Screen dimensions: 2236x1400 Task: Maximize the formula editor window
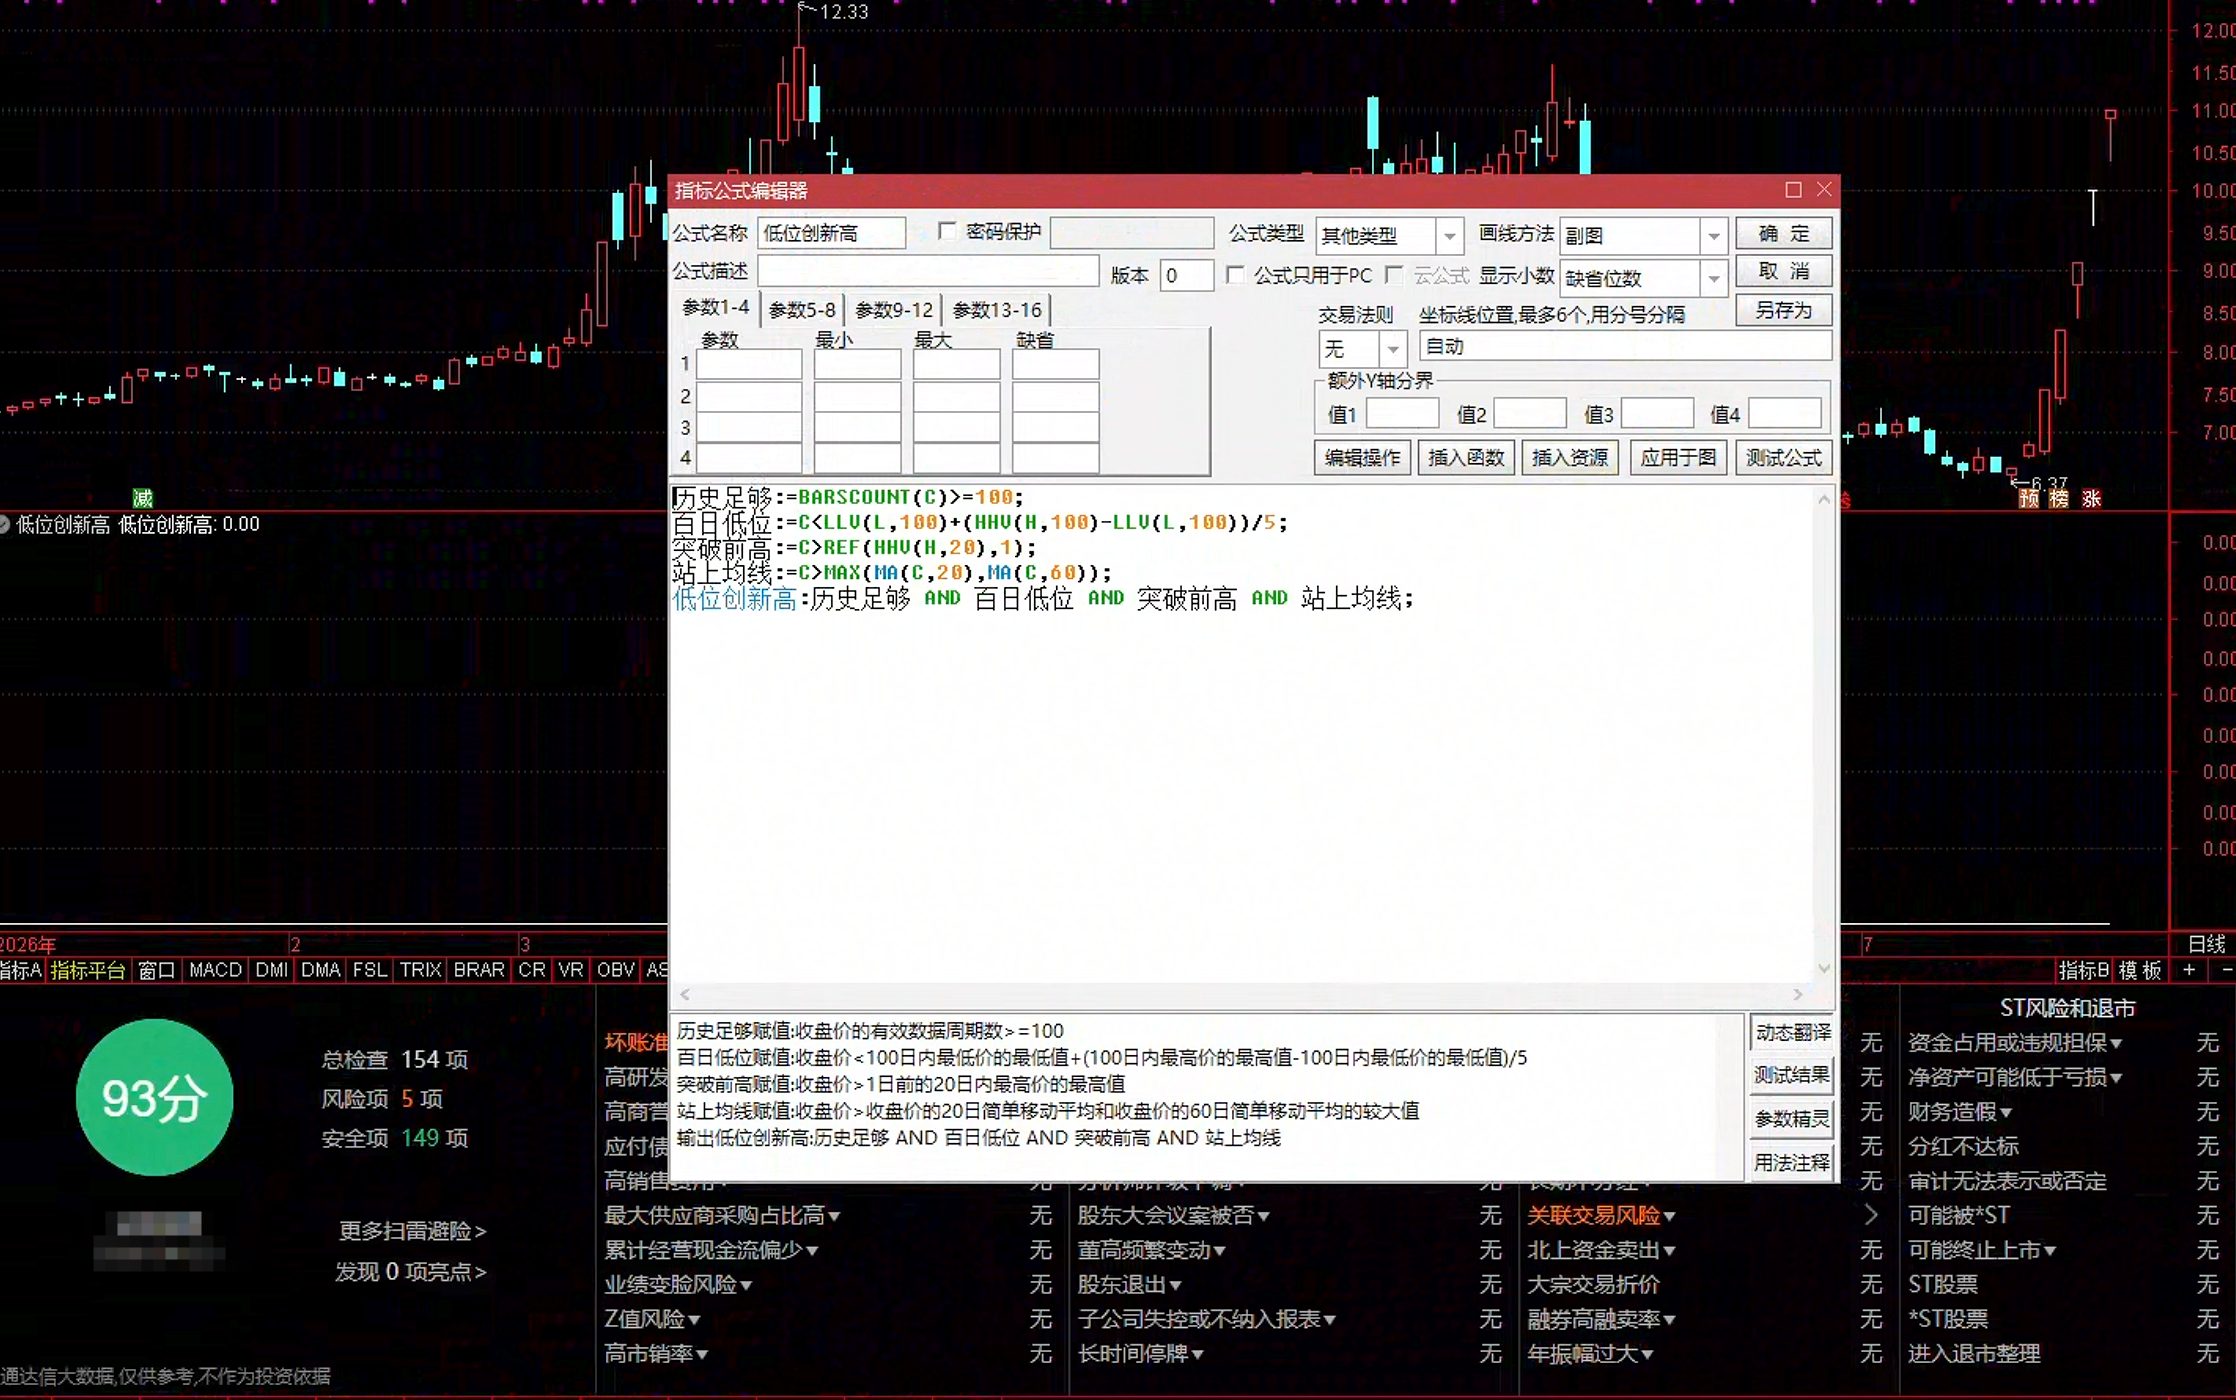(1793, 190)
